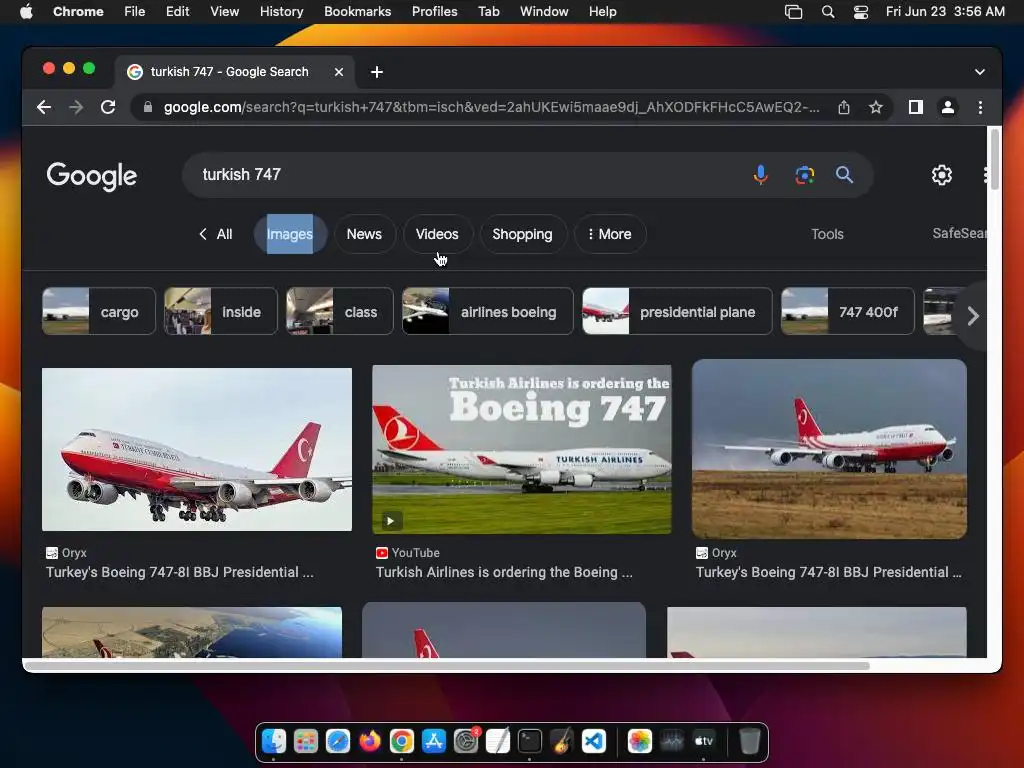The height and width of the screenshot is (768, 1024).
Task: Open the Bookmarks menu
Action: 357,12
